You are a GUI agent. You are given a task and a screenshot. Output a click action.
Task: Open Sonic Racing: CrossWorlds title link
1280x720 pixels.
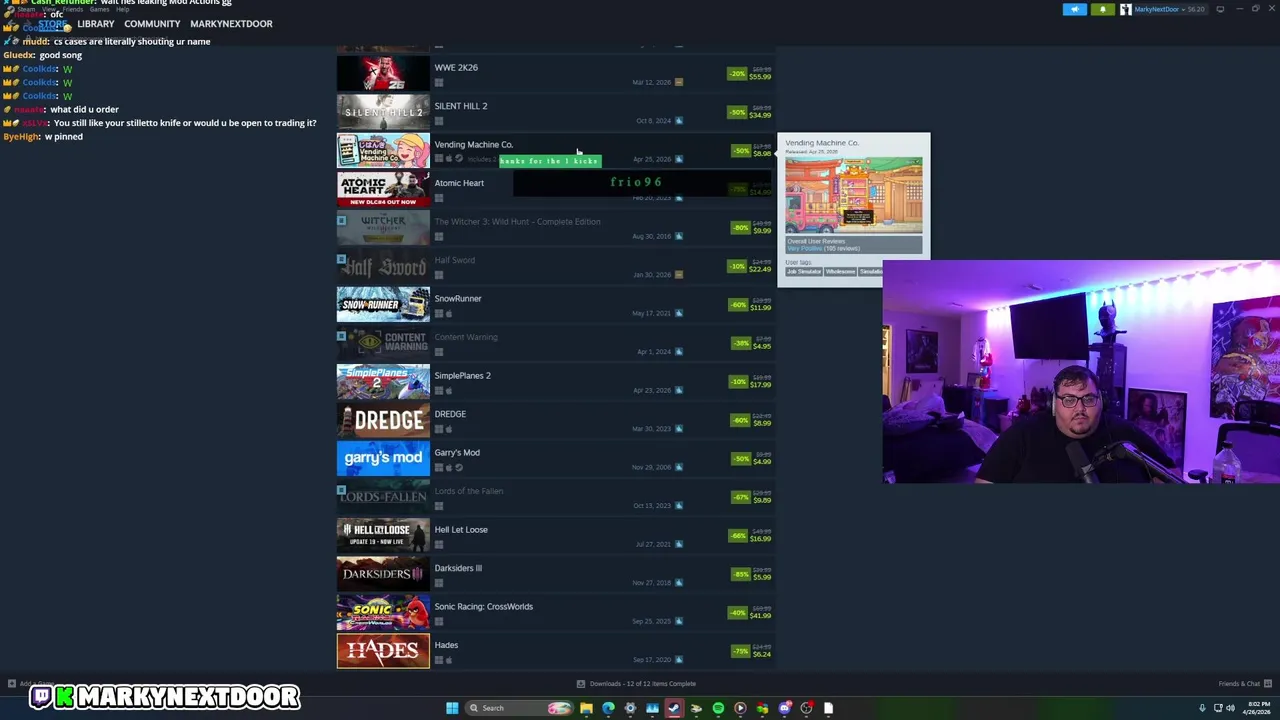pyautogui.click(x=483, y=607)
